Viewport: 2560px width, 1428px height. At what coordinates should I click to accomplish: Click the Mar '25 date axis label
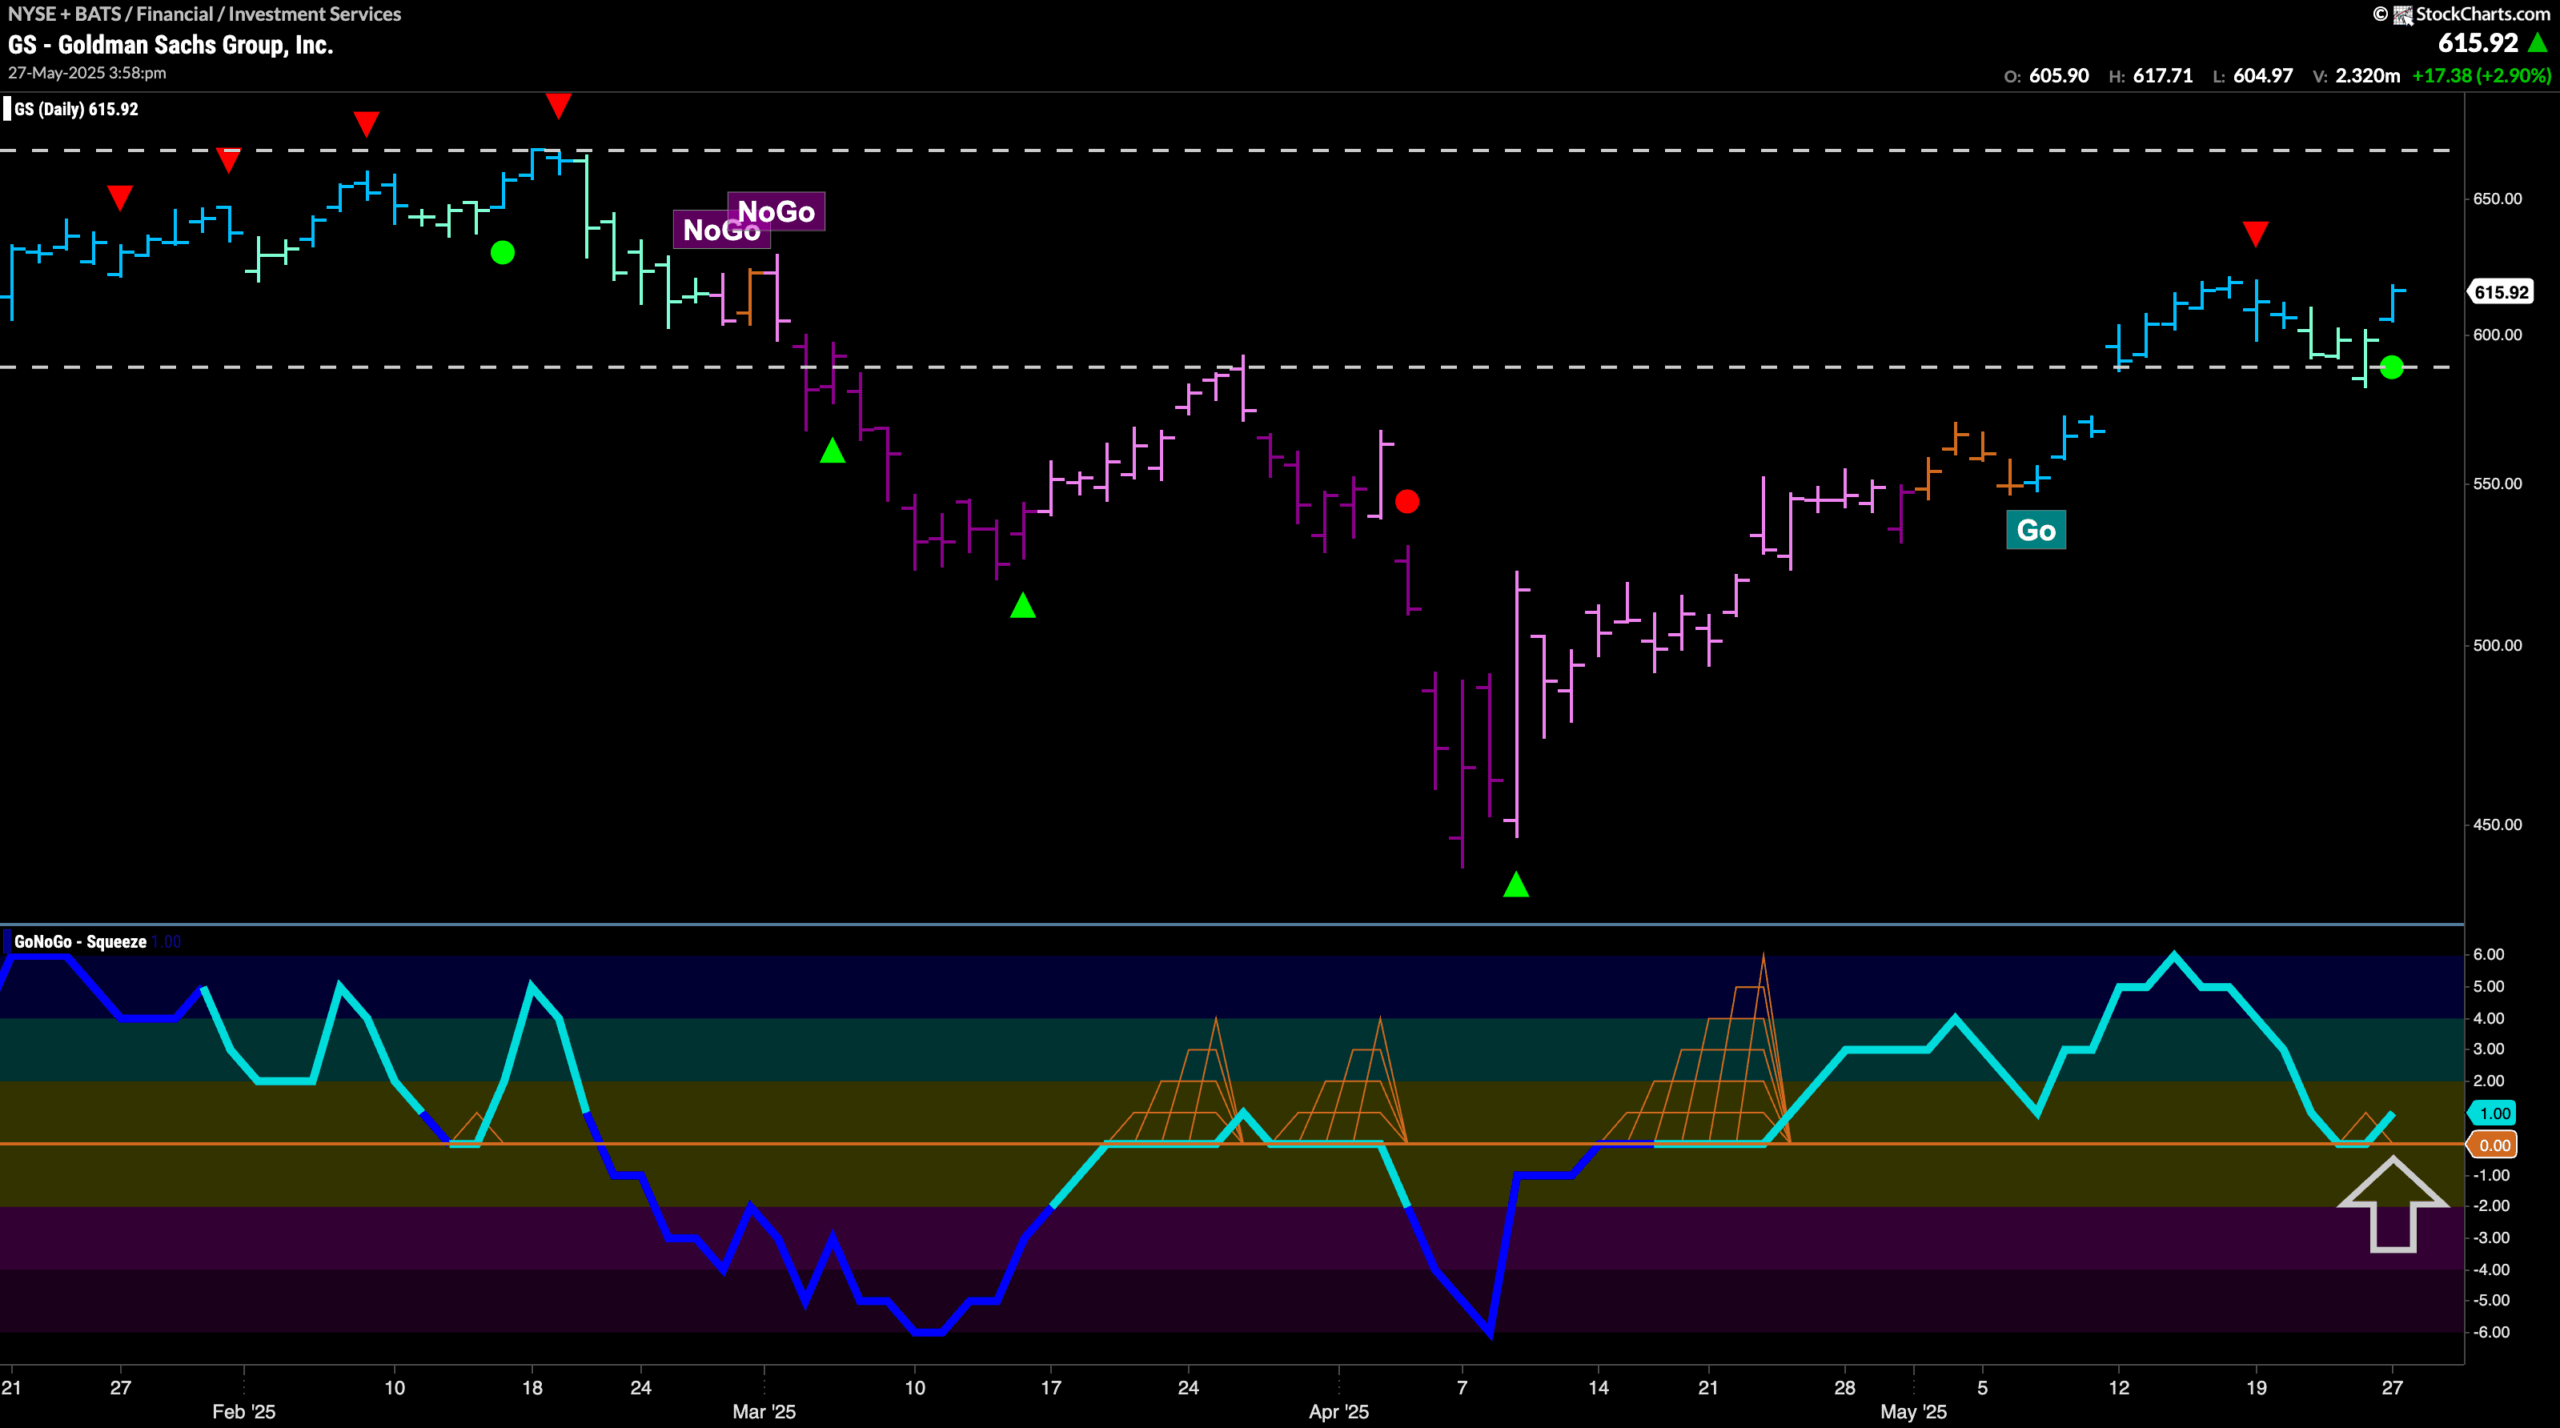(x=764, y=1412)
